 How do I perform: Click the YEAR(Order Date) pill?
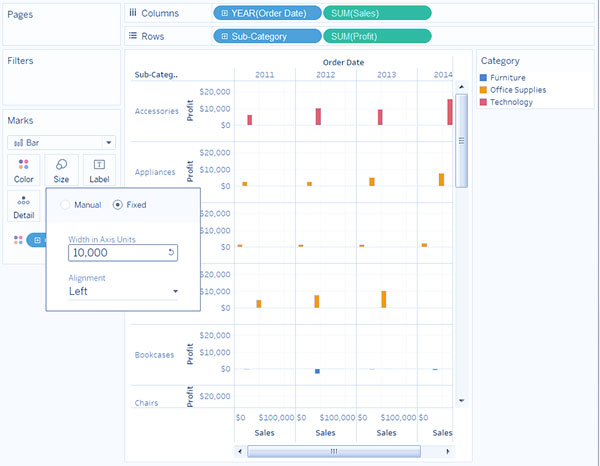click(x=267, y=13)
